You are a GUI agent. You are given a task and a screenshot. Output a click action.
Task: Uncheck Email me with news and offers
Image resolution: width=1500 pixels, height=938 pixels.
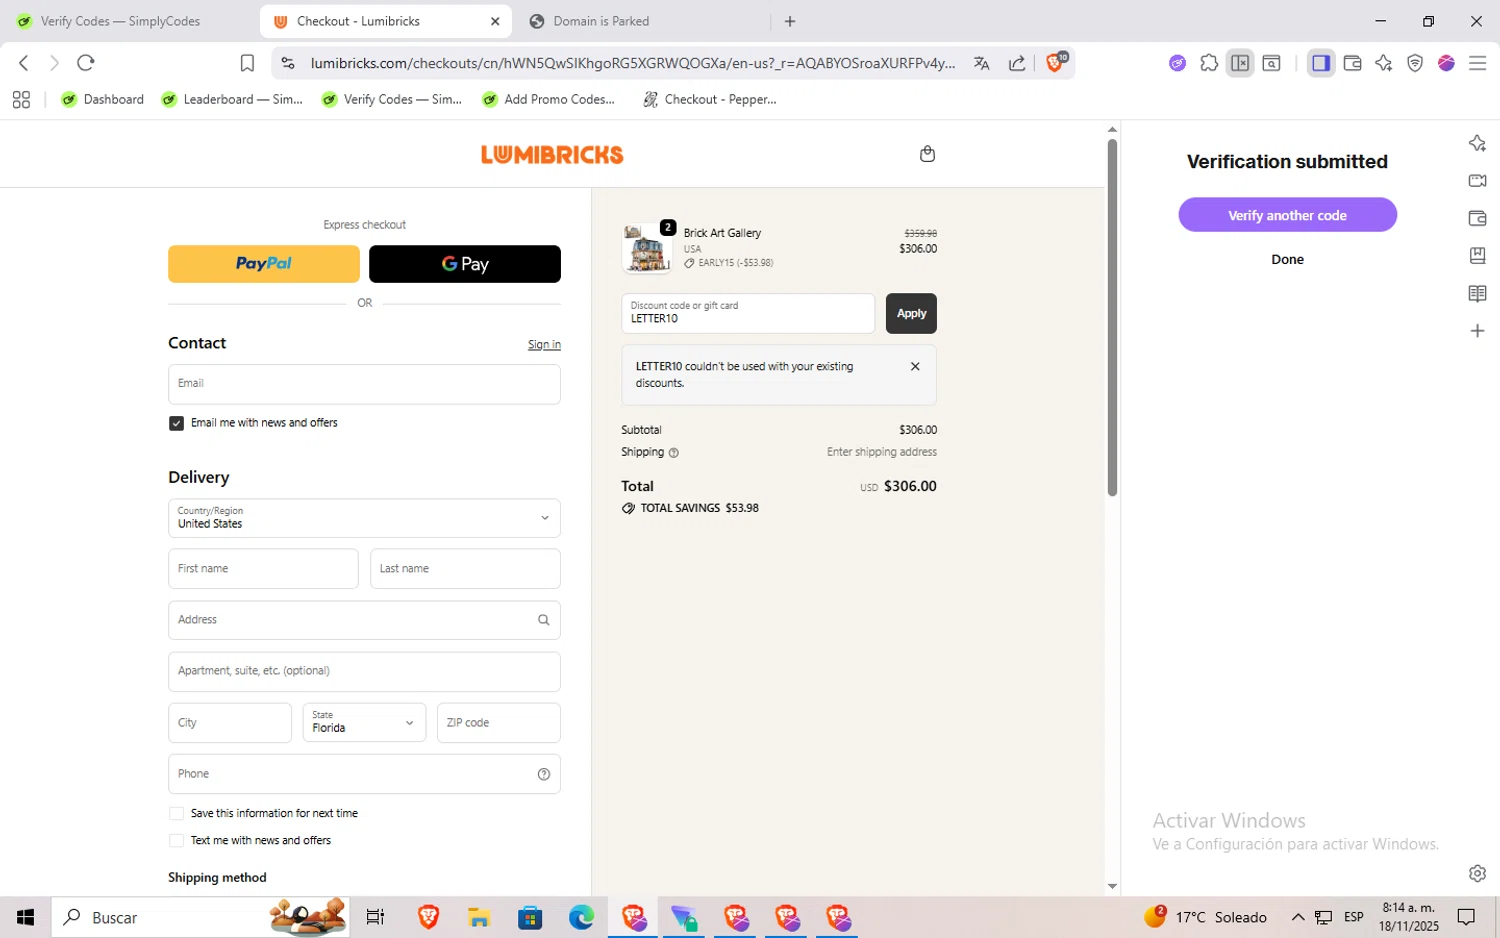[176, 423]
